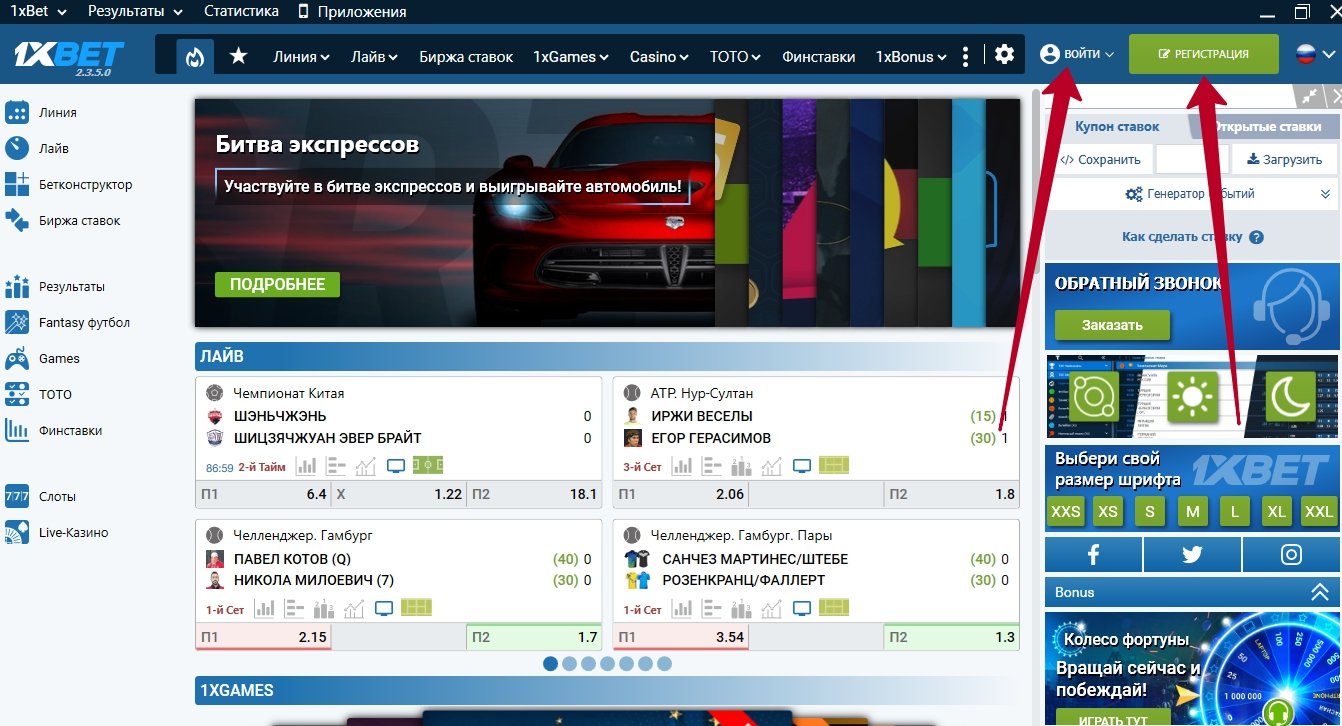Collapse the Bonus panel
Viewport: 1342px width, 726px height.
pos(1319,592)
